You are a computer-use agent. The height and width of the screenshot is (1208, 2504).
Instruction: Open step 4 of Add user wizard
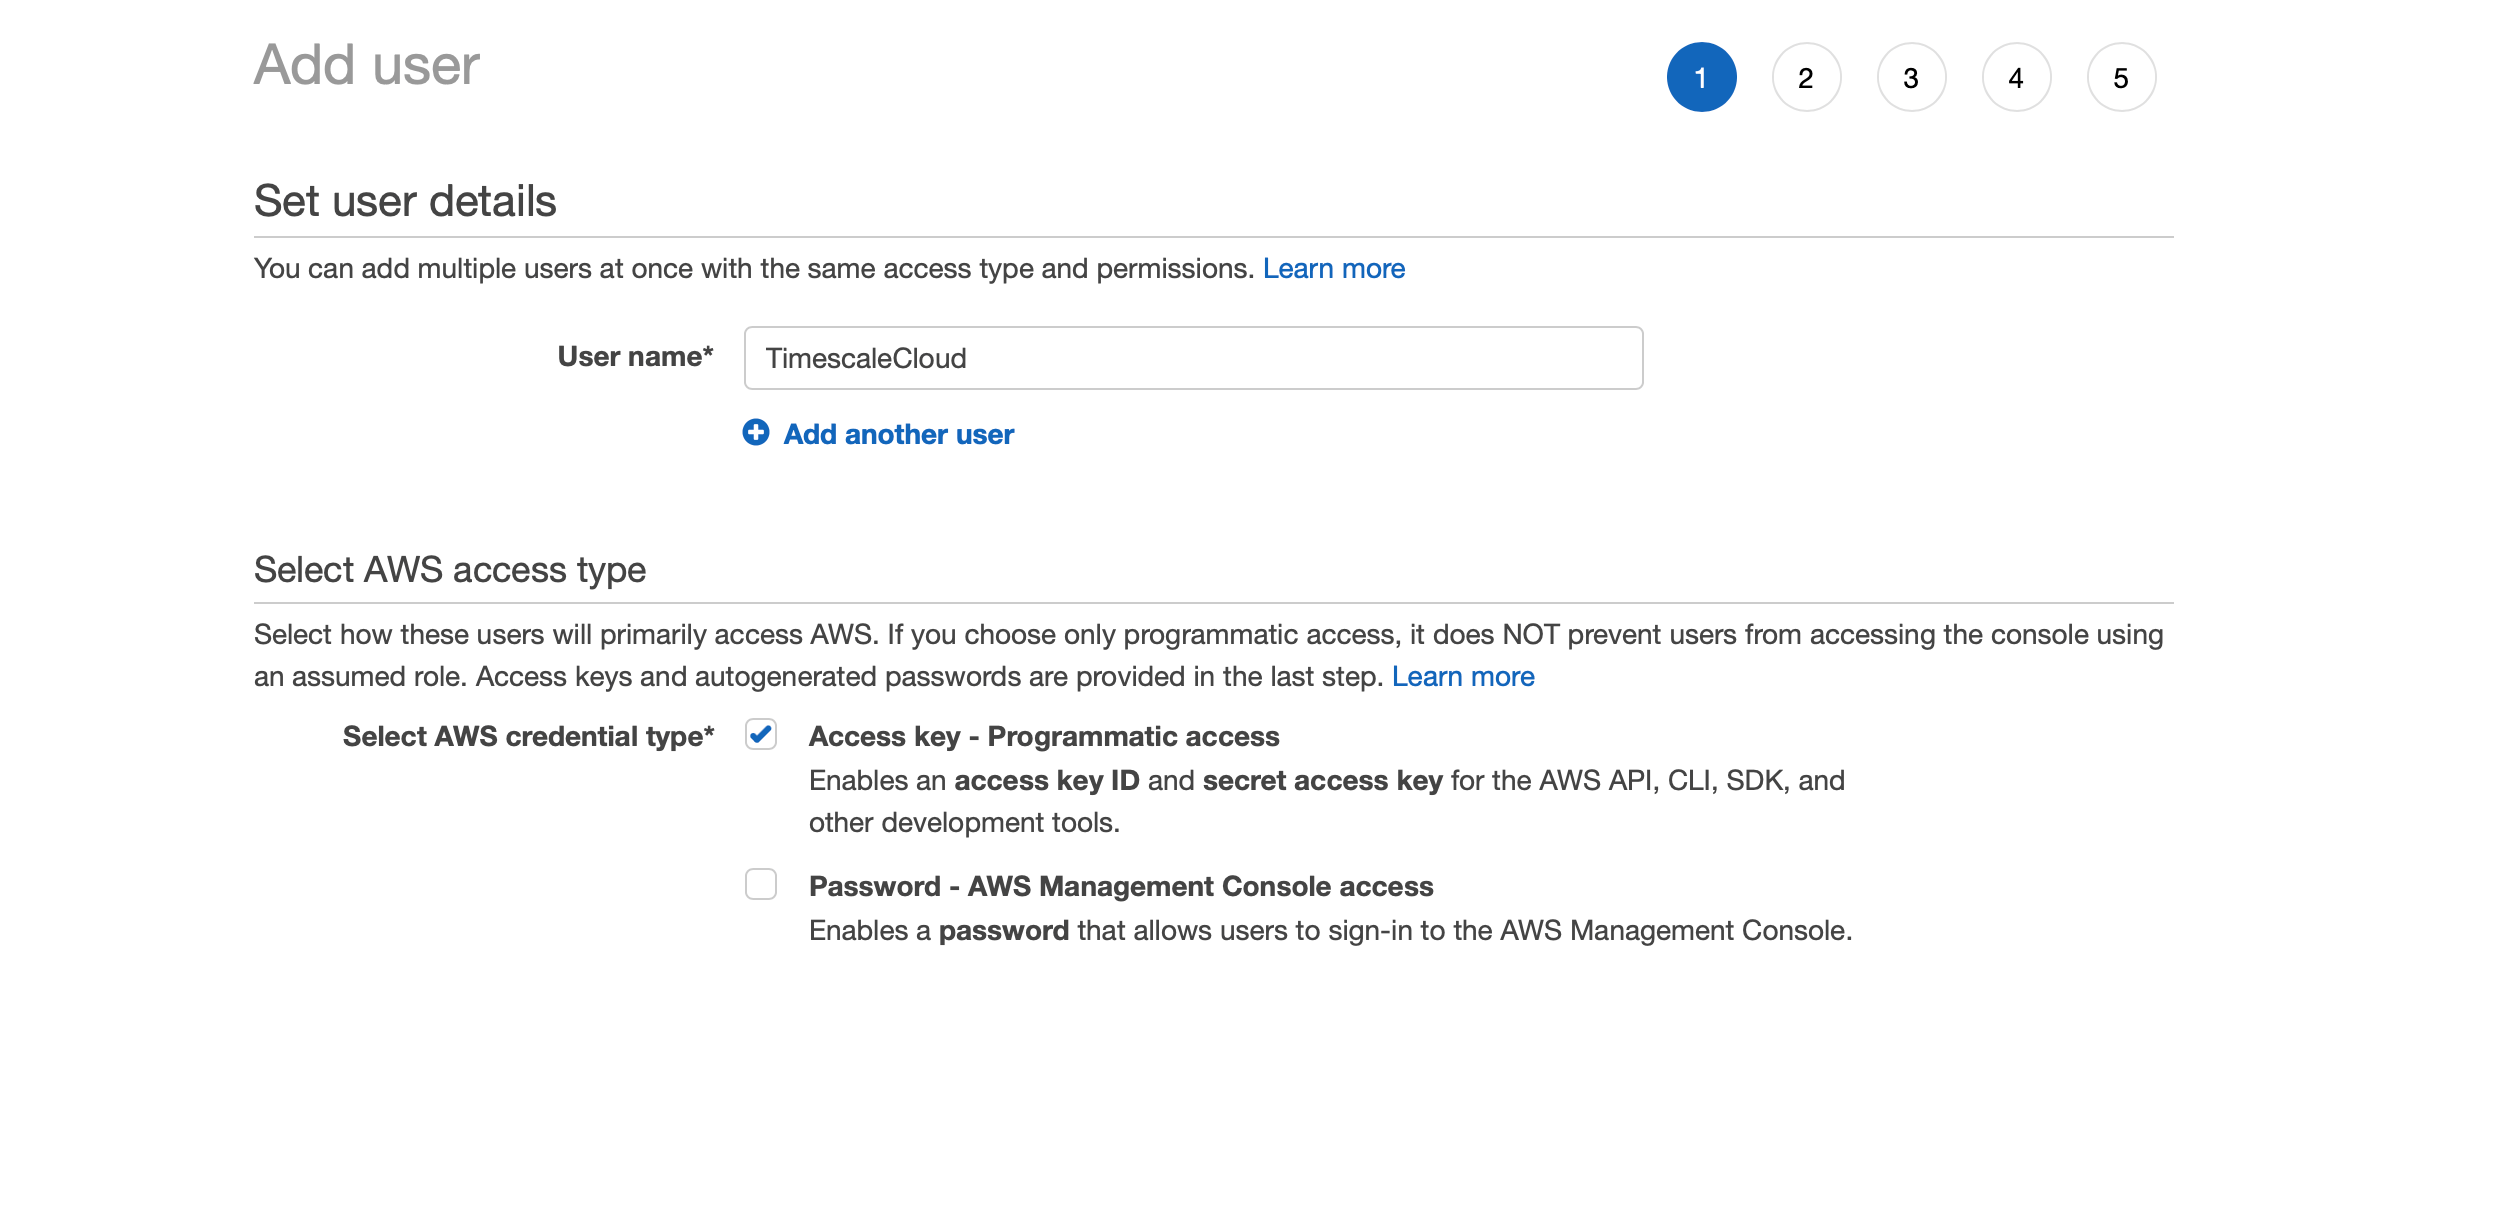click(x=2016, y=77)
